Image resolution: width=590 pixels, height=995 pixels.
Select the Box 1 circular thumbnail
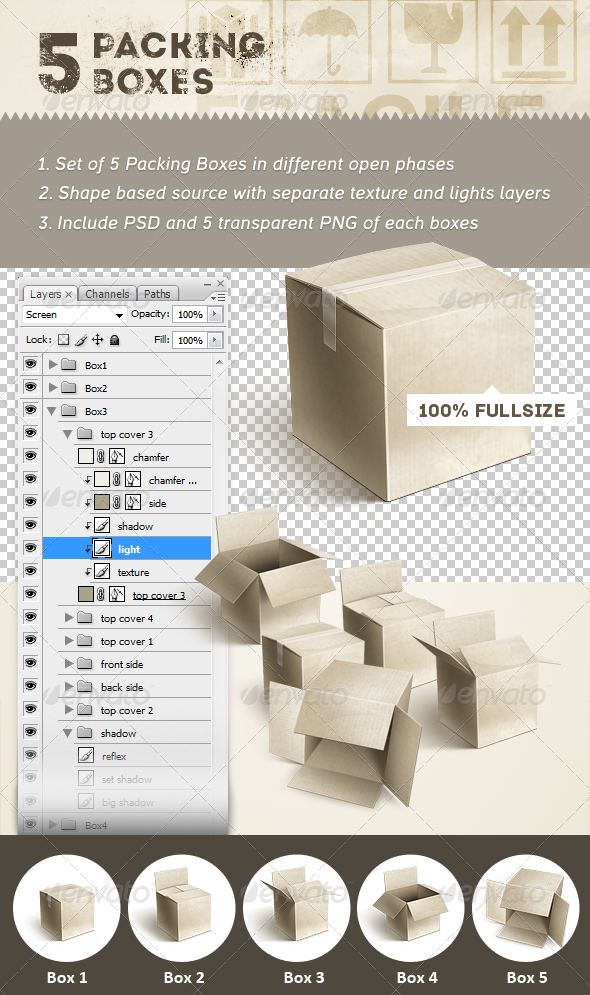(x=67, y=908)
